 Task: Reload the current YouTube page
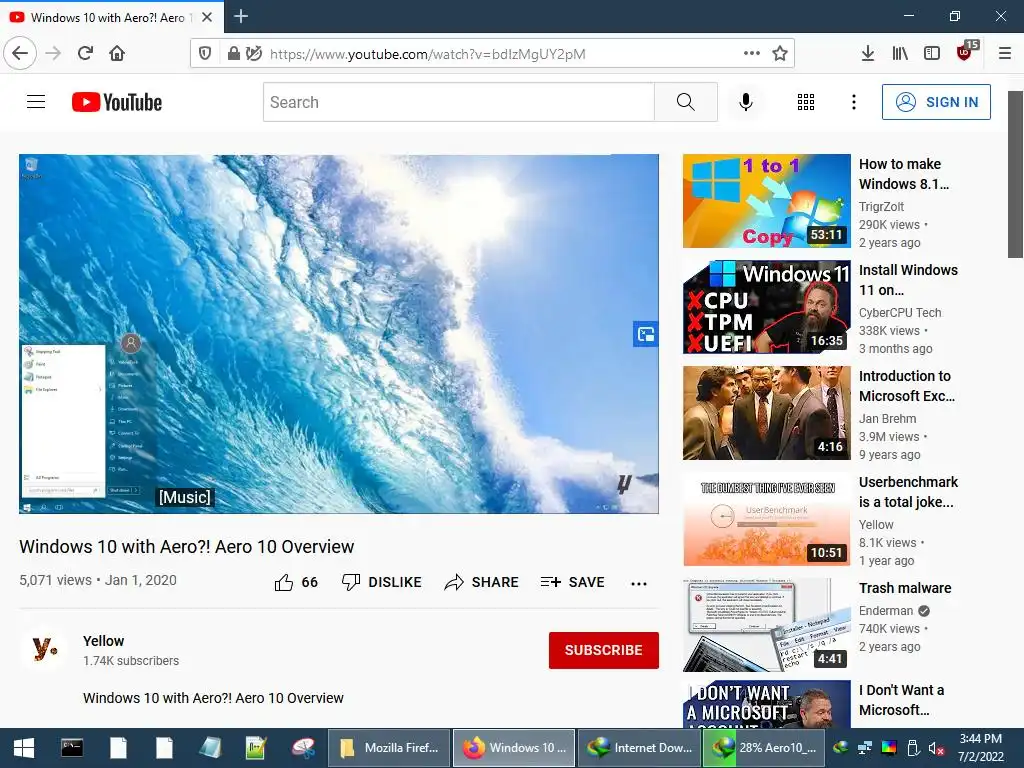[x=85, y=53]
